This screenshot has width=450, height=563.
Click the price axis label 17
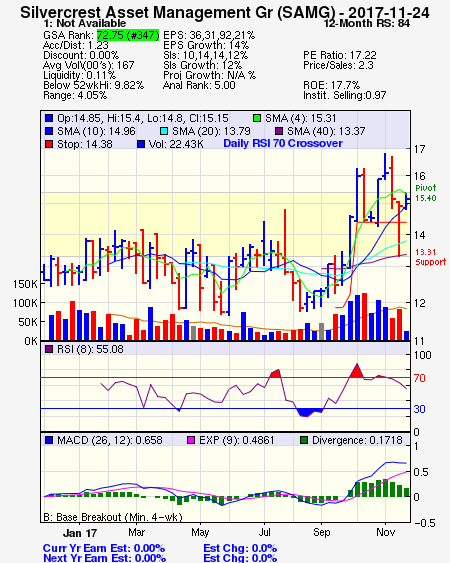[419, 149]
